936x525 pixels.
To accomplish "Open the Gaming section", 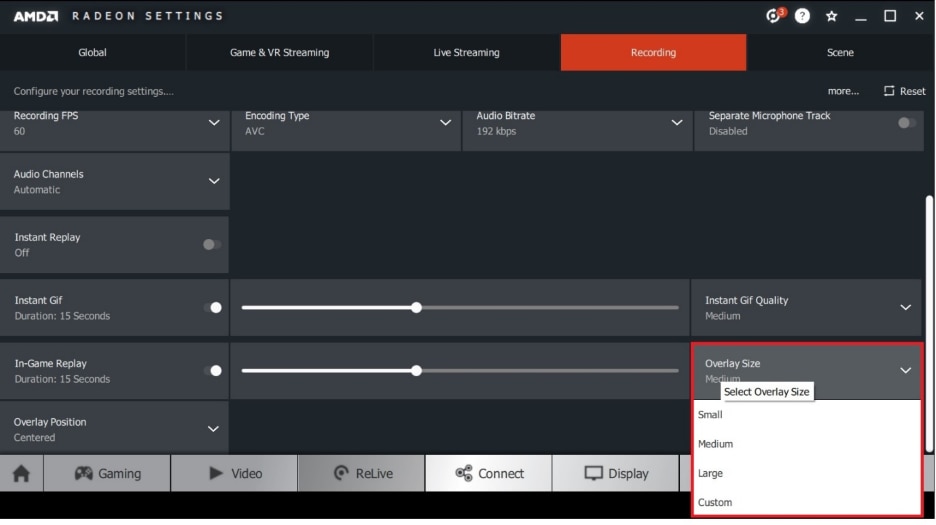I will click(x=107, y=474).
